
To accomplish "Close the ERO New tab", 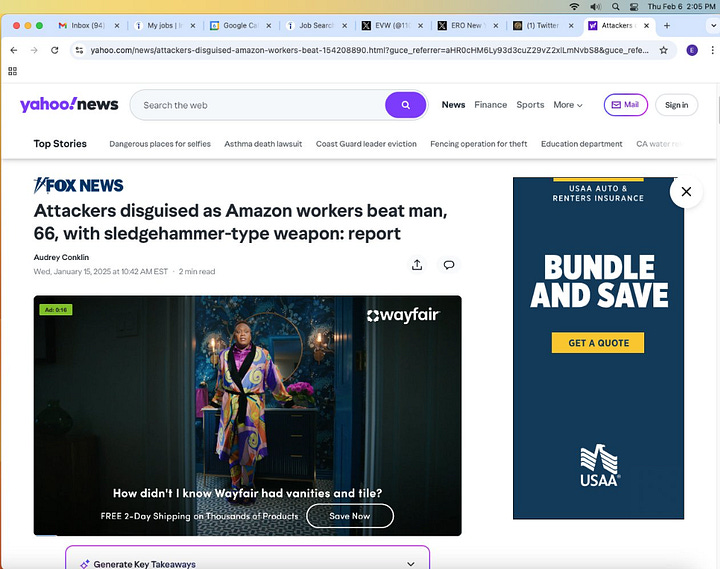I will (x=495, y=26).
